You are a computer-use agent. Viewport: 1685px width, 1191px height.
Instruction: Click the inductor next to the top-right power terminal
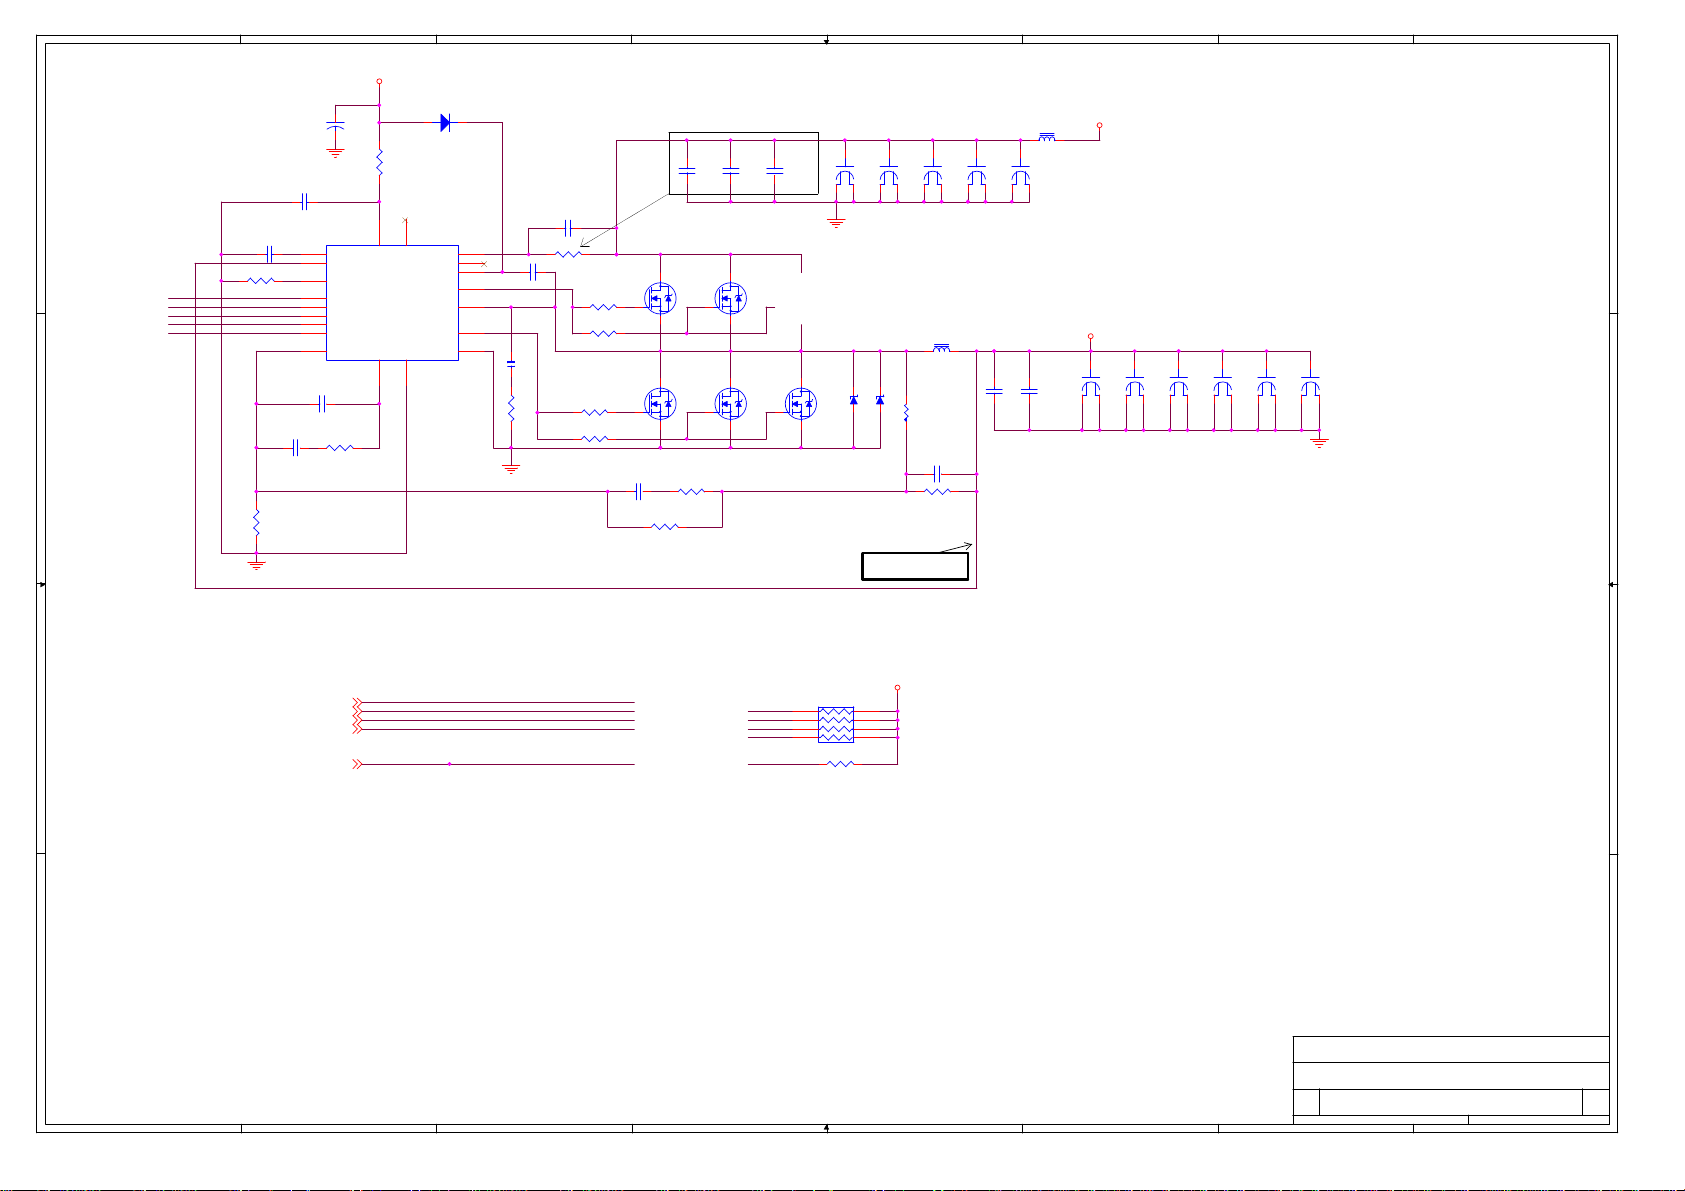coord(1047,137)
